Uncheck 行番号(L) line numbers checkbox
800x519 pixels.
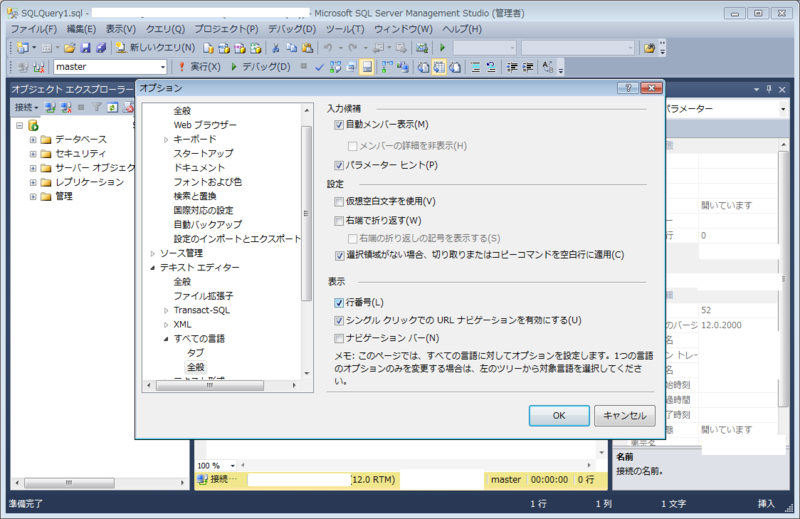[x=339, y=303]
